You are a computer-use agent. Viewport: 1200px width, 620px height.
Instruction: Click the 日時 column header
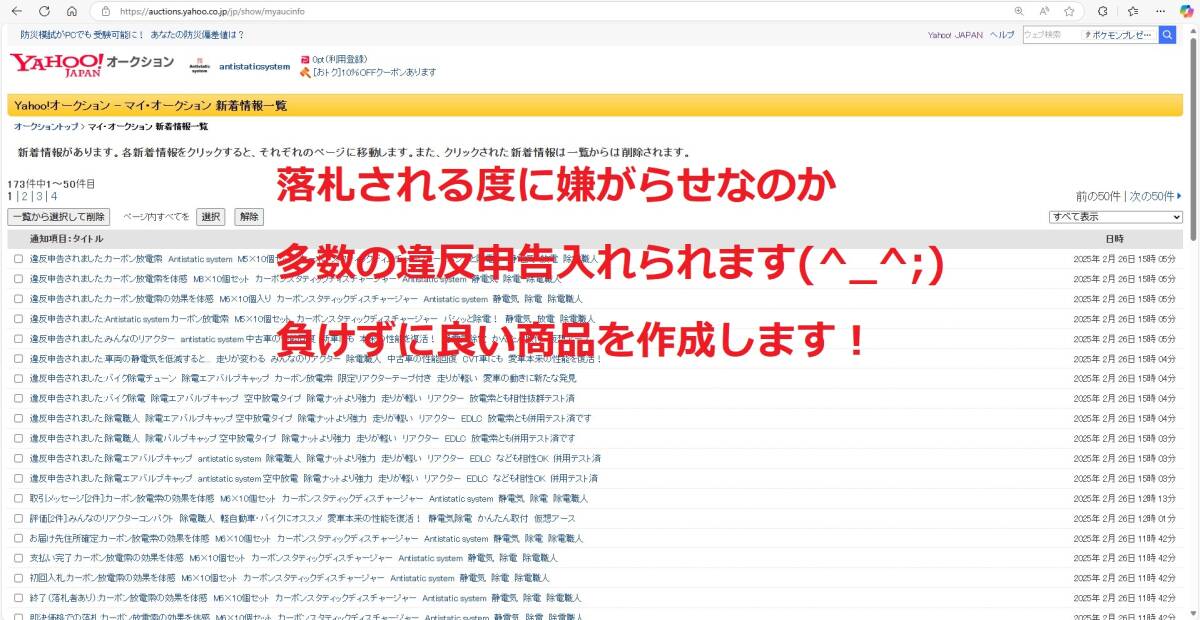click(1114, 239)
